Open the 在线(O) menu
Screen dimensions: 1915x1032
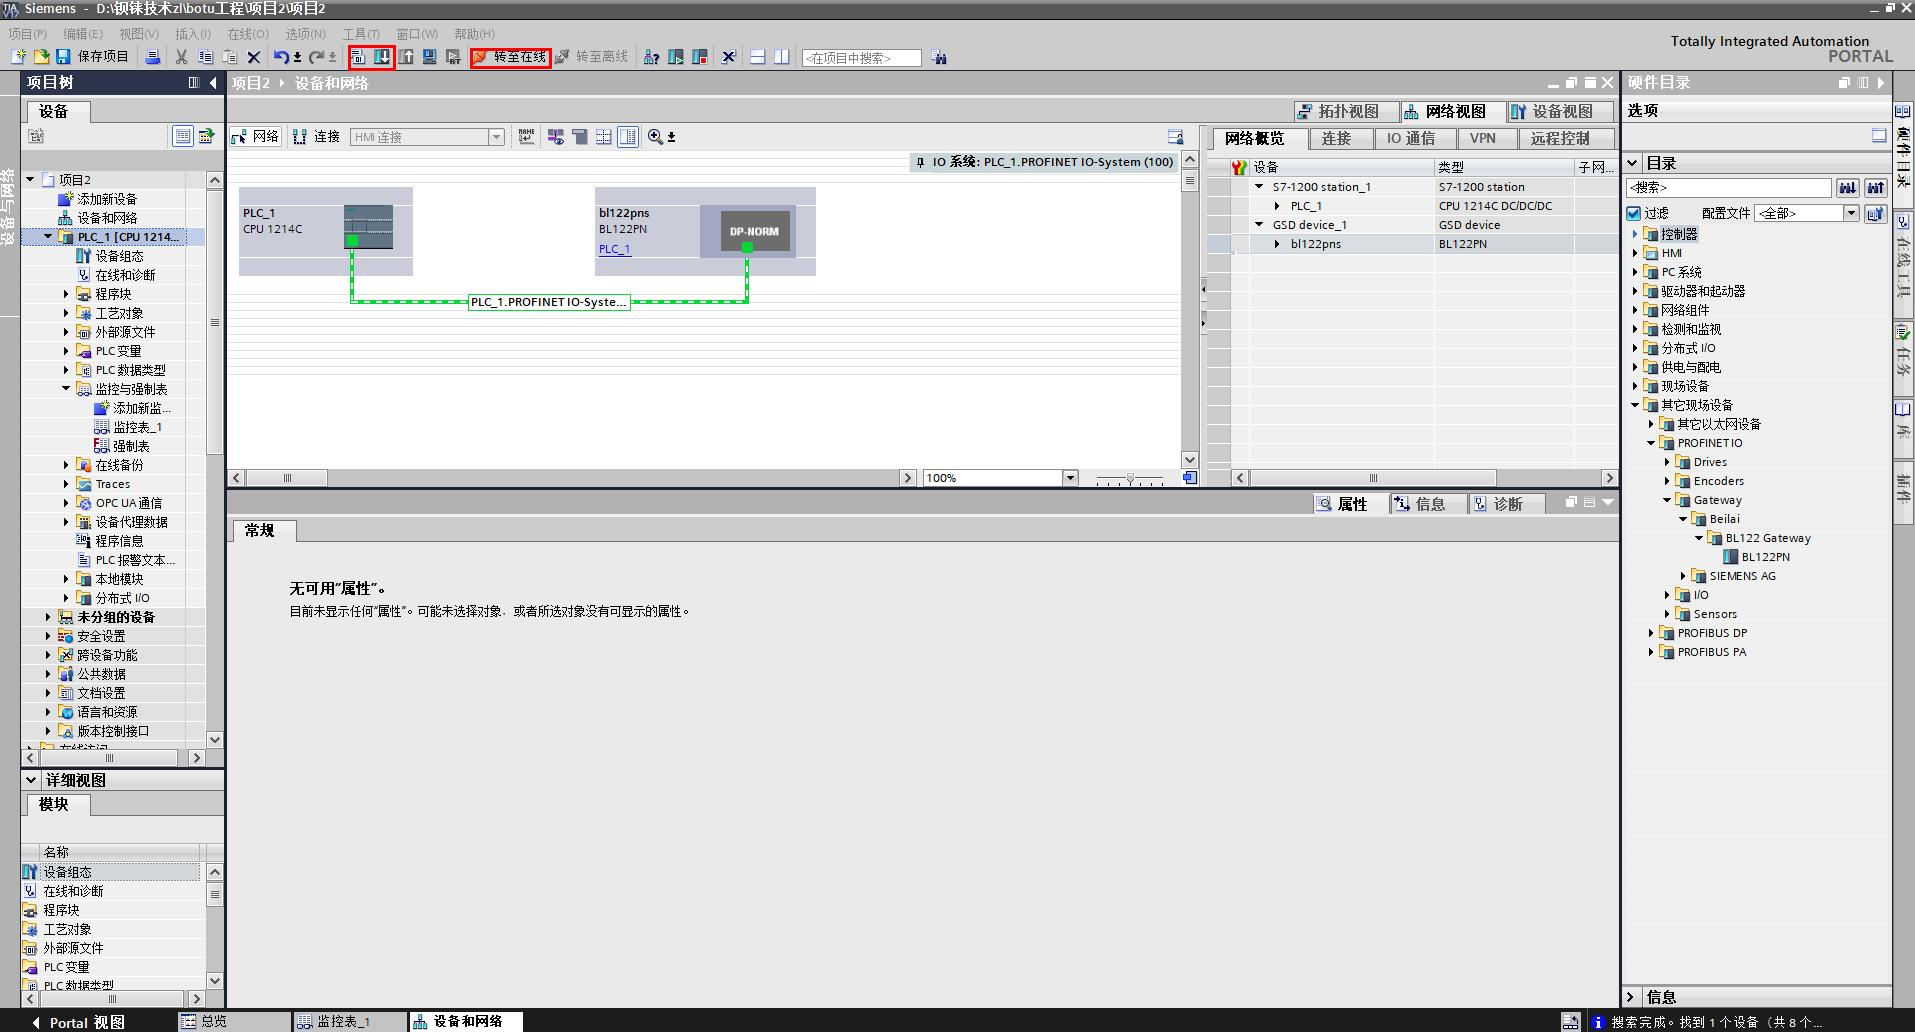coord(247,34)
